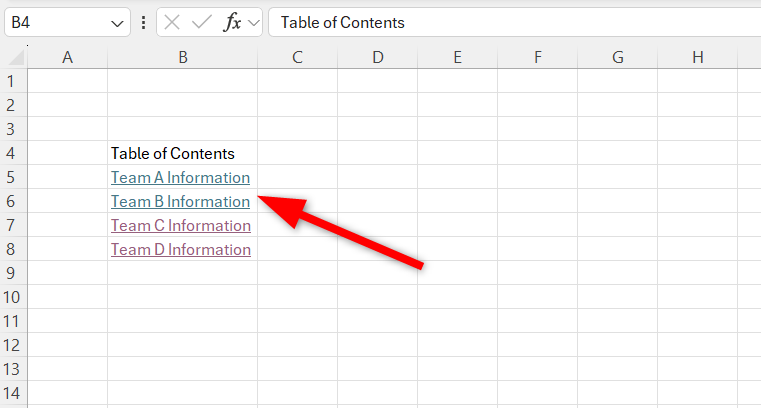Open the Insert Function fx dialog
Image resolution: width=761 pixels, height=408 pixels.
tap(232, 22)
